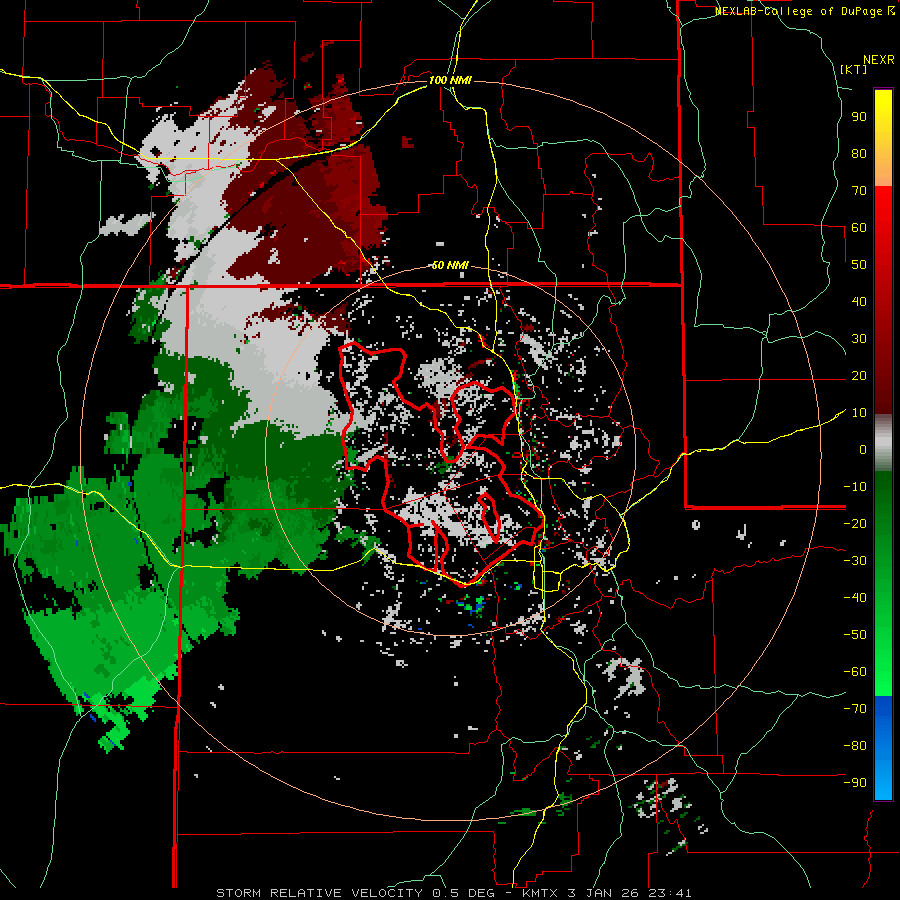Click the STORM RELATIVE VELOCITY caption text

coord(319,893)
